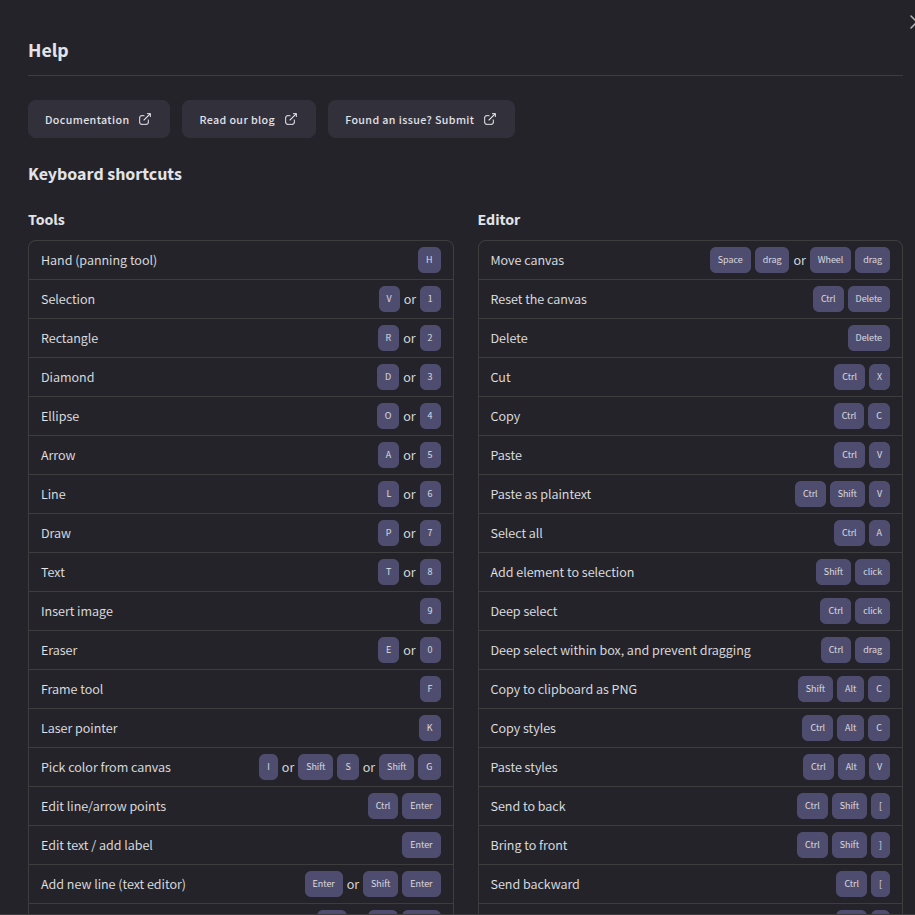Click the L key badge in the Line row
Viewport: 915px width, 915px height.
click(388, 494)
